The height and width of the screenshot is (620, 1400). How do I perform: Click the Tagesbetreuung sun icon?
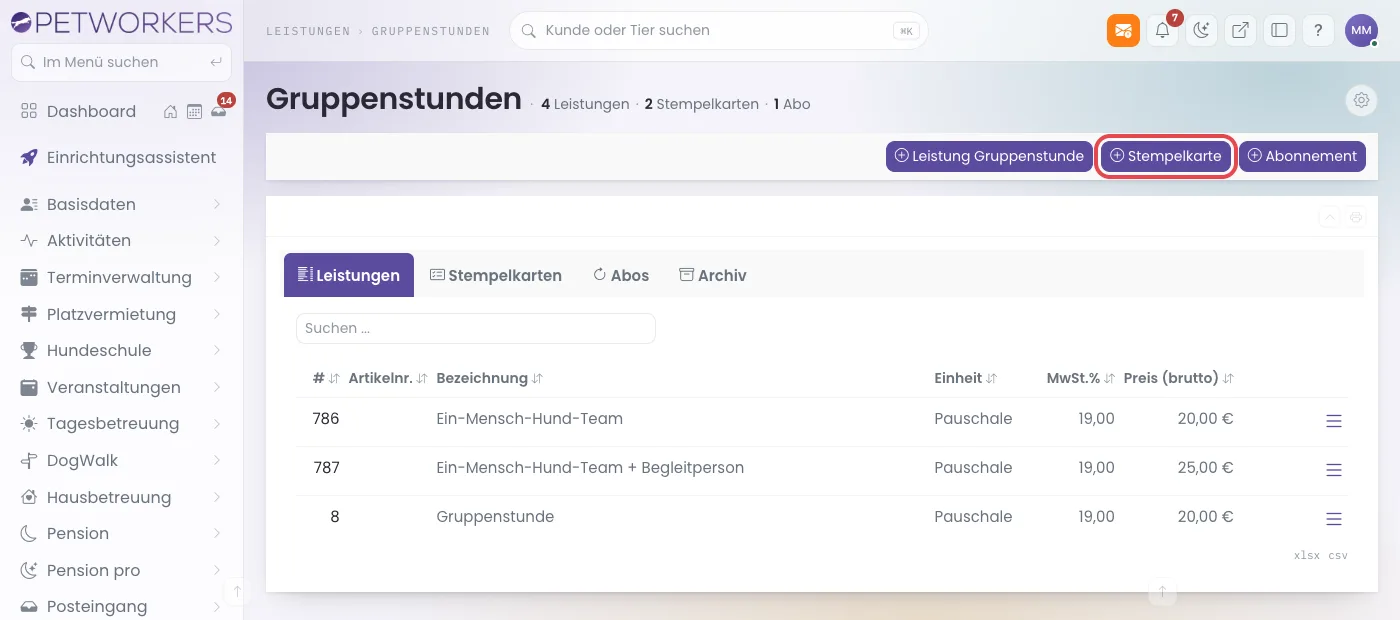coord(29,424)
